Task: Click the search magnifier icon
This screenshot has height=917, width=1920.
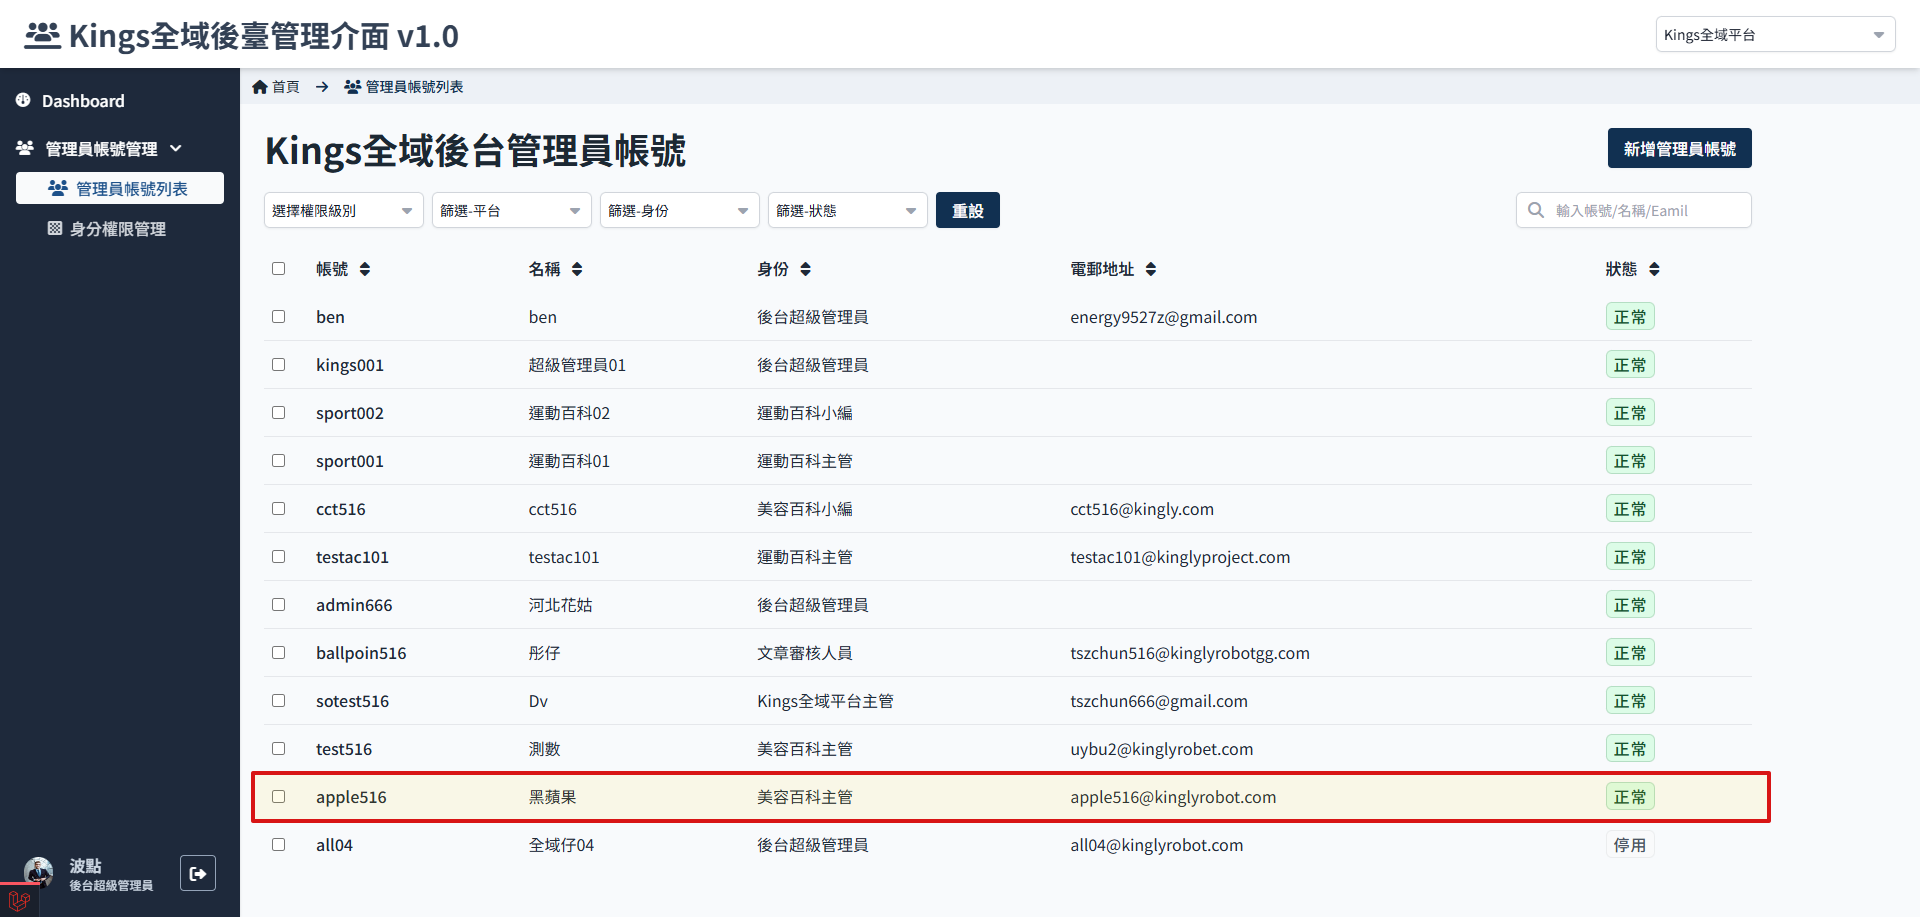Action: (x=1536, y=210)
